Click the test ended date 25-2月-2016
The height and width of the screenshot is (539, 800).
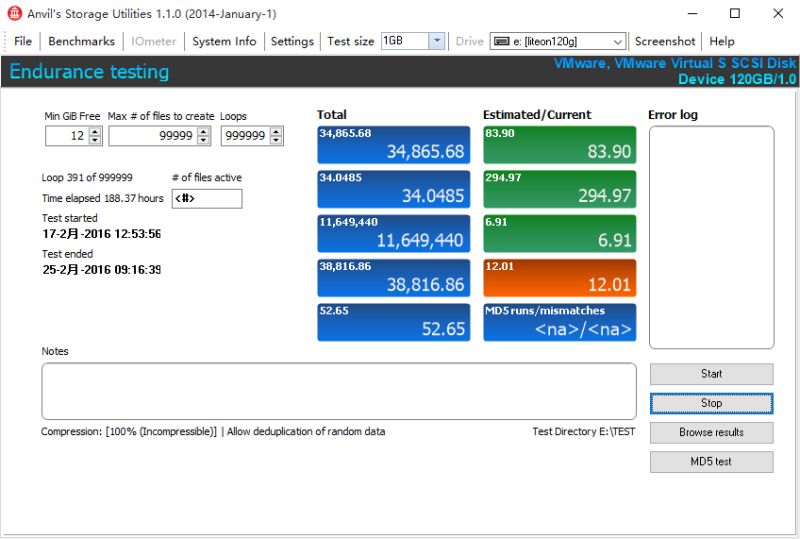coord(102,270)
